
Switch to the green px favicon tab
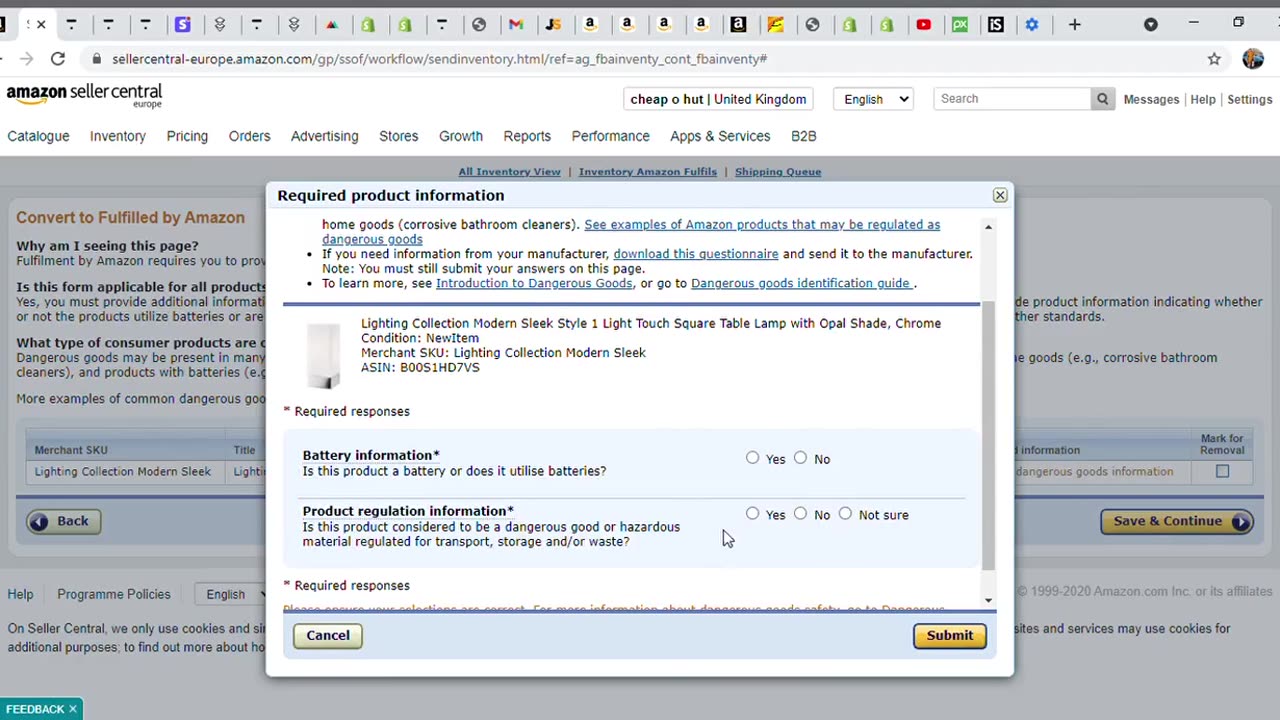coord(960,24)
